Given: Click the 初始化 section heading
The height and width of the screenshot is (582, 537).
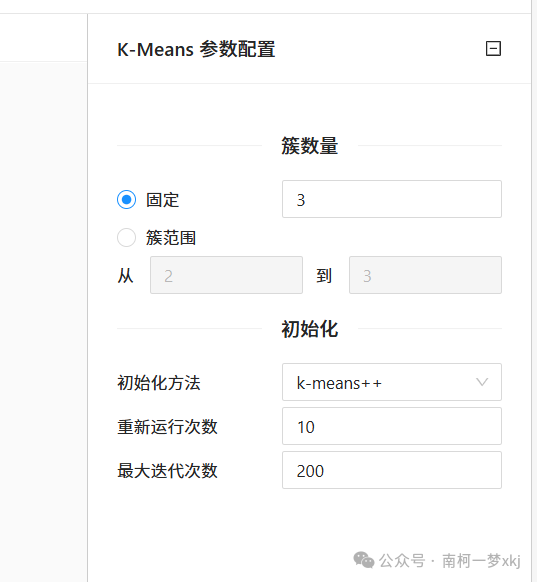Looking at the screenshot, I should [x=310, y=328].
